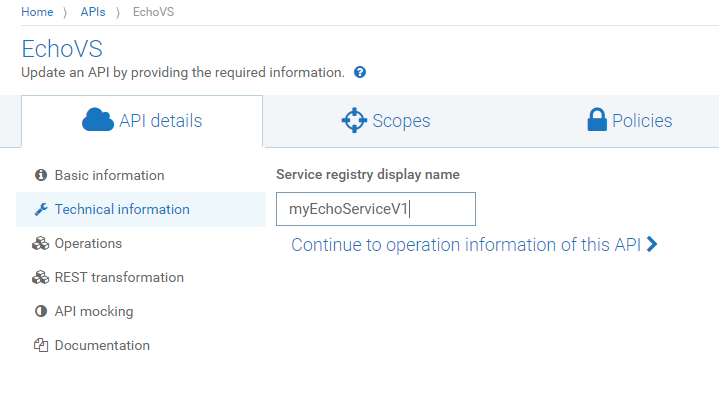Go to the Home breadcrumb link

click(x=37, y=11)
